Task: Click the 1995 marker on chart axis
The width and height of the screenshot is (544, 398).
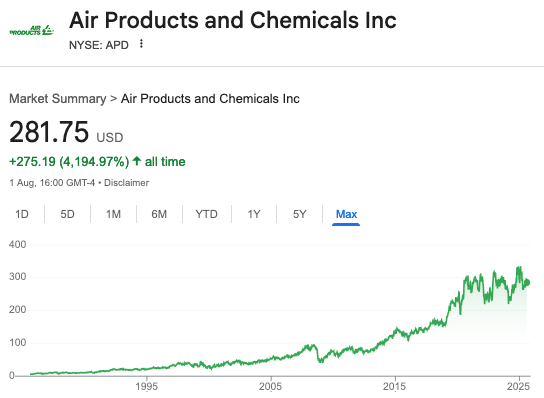Action: [x=146, y=386]
